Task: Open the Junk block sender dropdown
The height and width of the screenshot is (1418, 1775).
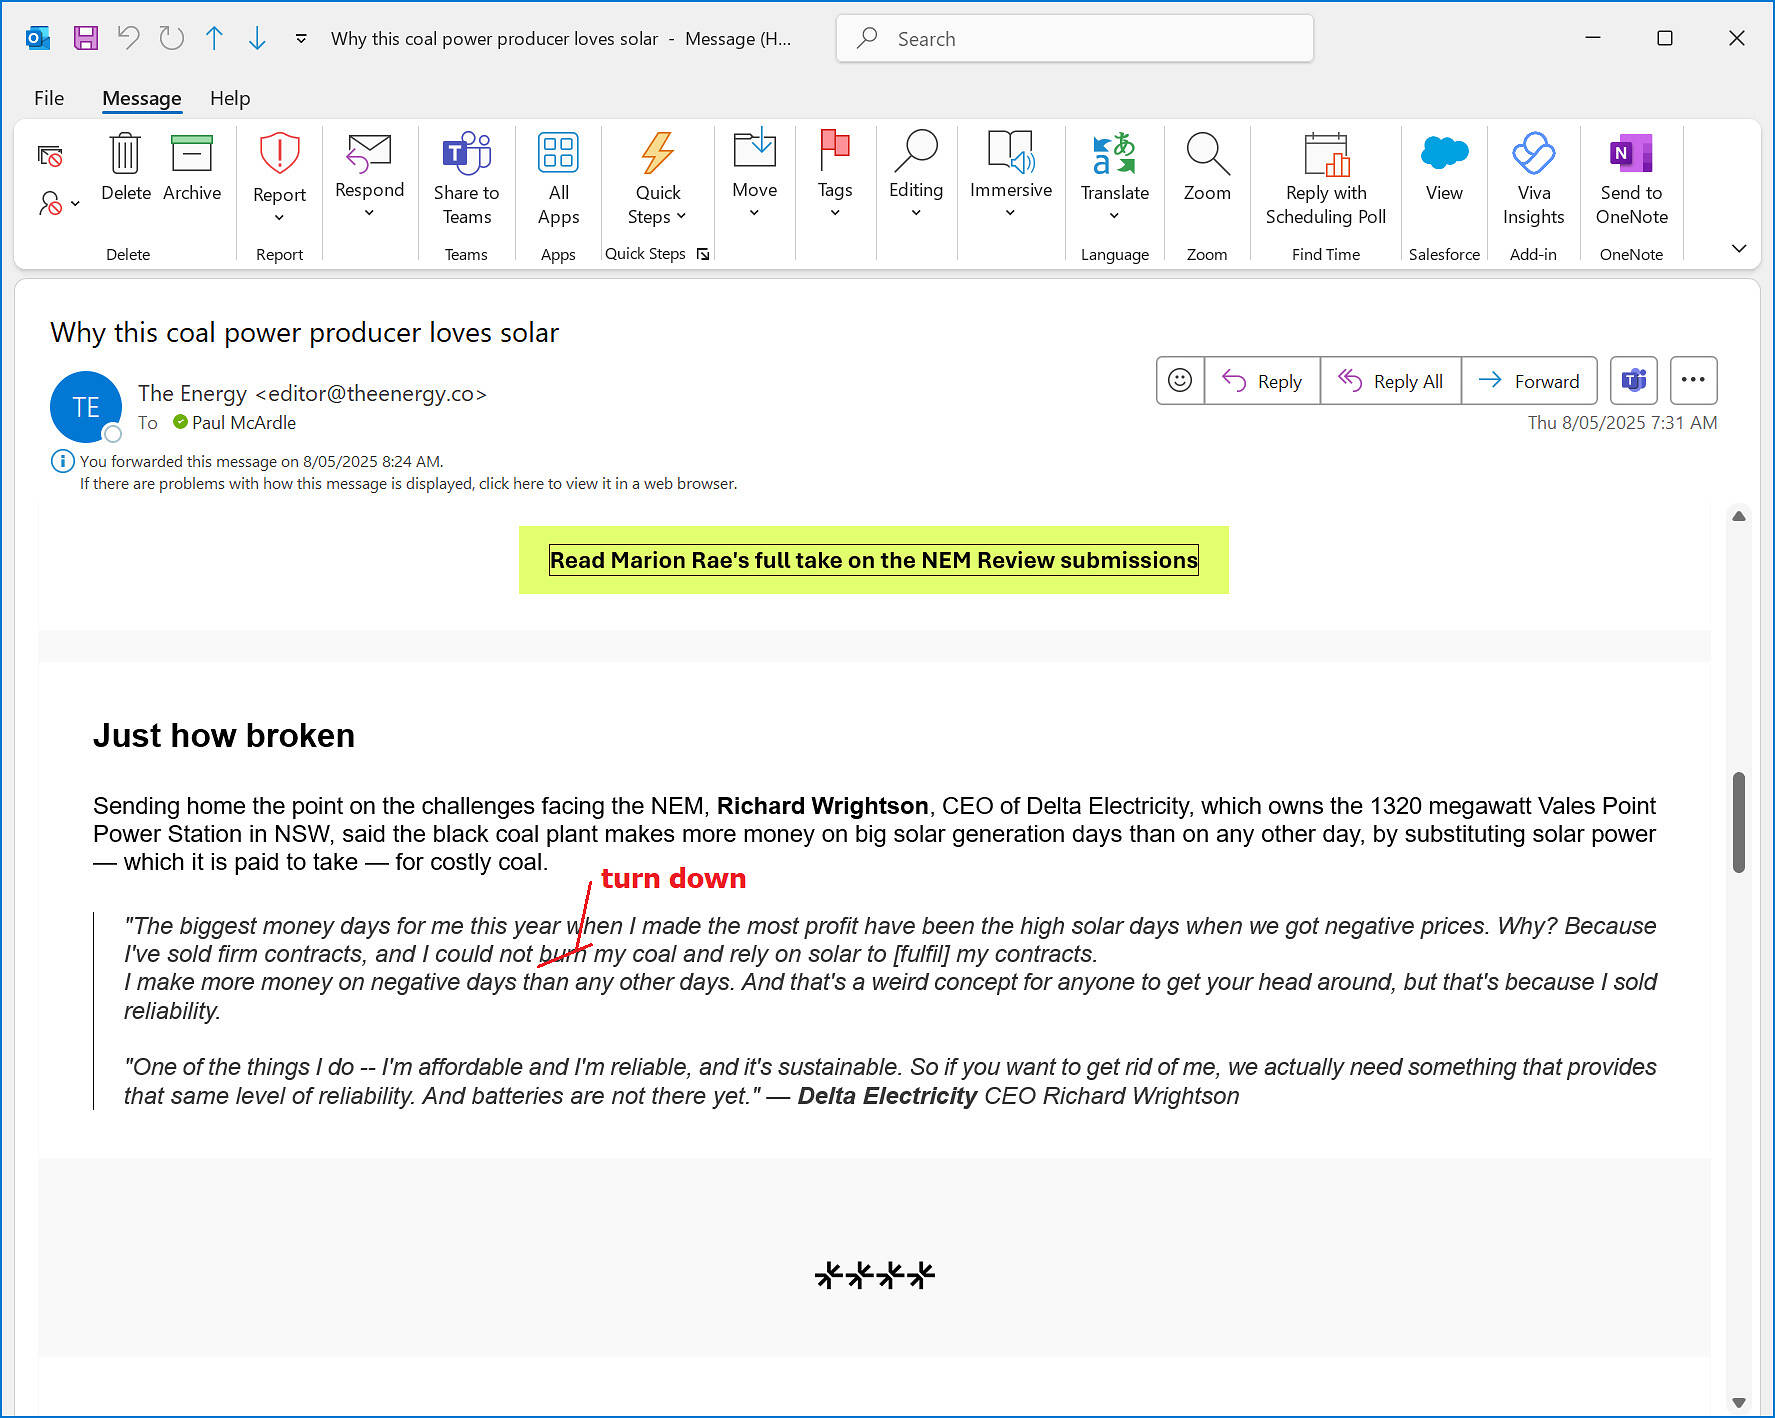Action: [x=58, y=203]
